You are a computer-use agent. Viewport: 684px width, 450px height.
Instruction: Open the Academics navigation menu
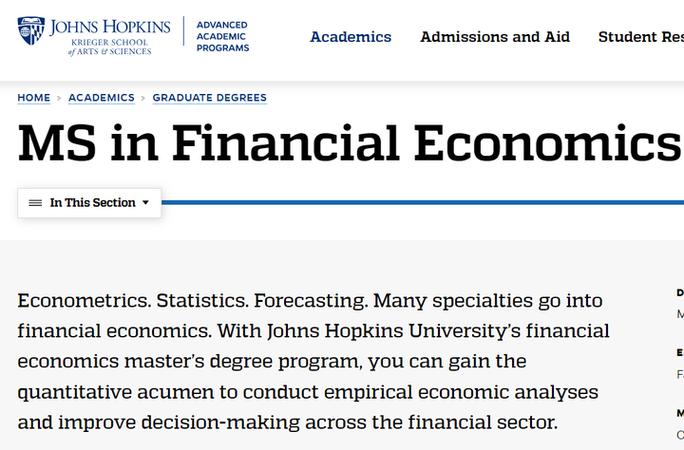(351, 37)
